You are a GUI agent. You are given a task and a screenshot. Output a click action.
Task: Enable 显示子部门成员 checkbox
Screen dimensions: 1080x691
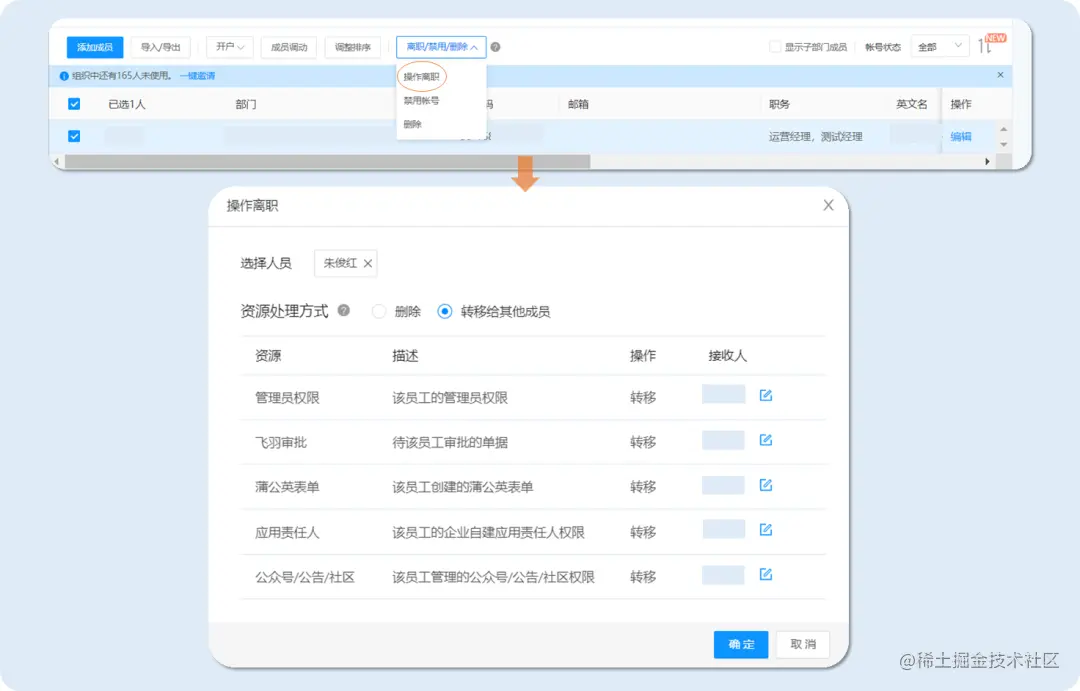tap(775, 47)
